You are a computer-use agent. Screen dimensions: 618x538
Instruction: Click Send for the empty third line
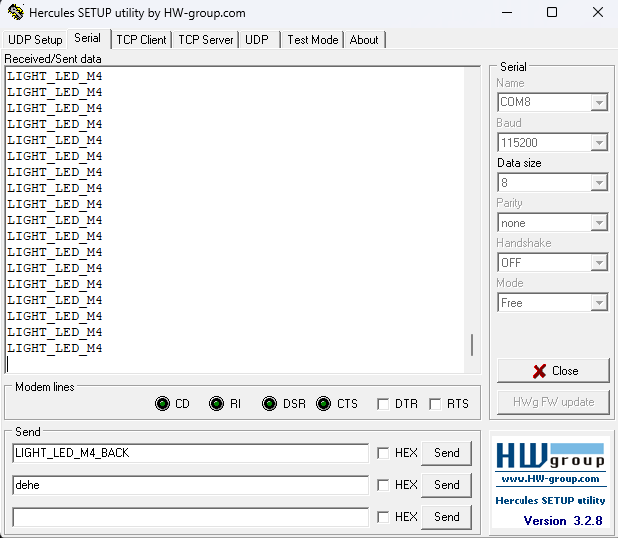click(x=447, y=517)
